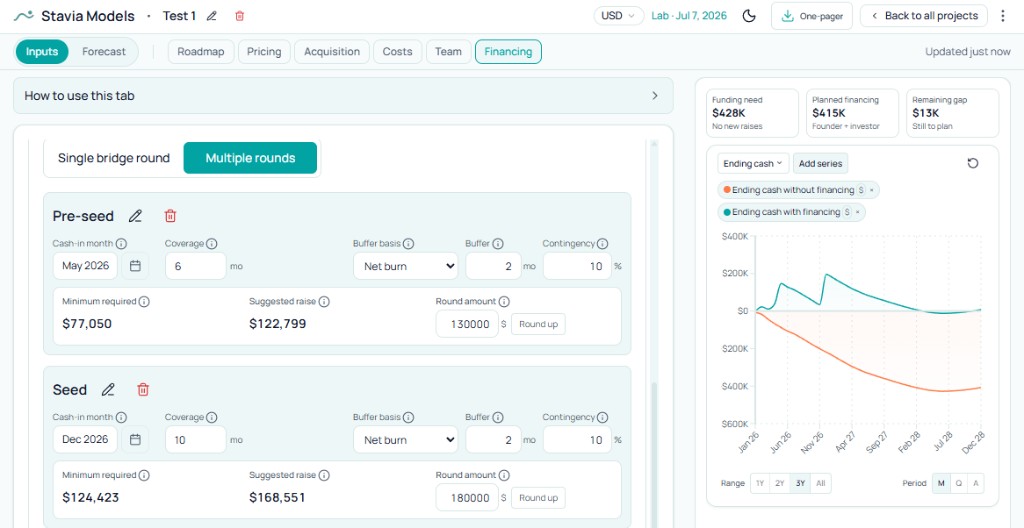Show info for Pre-seed Round amount
This screenshot has height=528, width=1024.
pyautogui.click(x=504, y=302)
